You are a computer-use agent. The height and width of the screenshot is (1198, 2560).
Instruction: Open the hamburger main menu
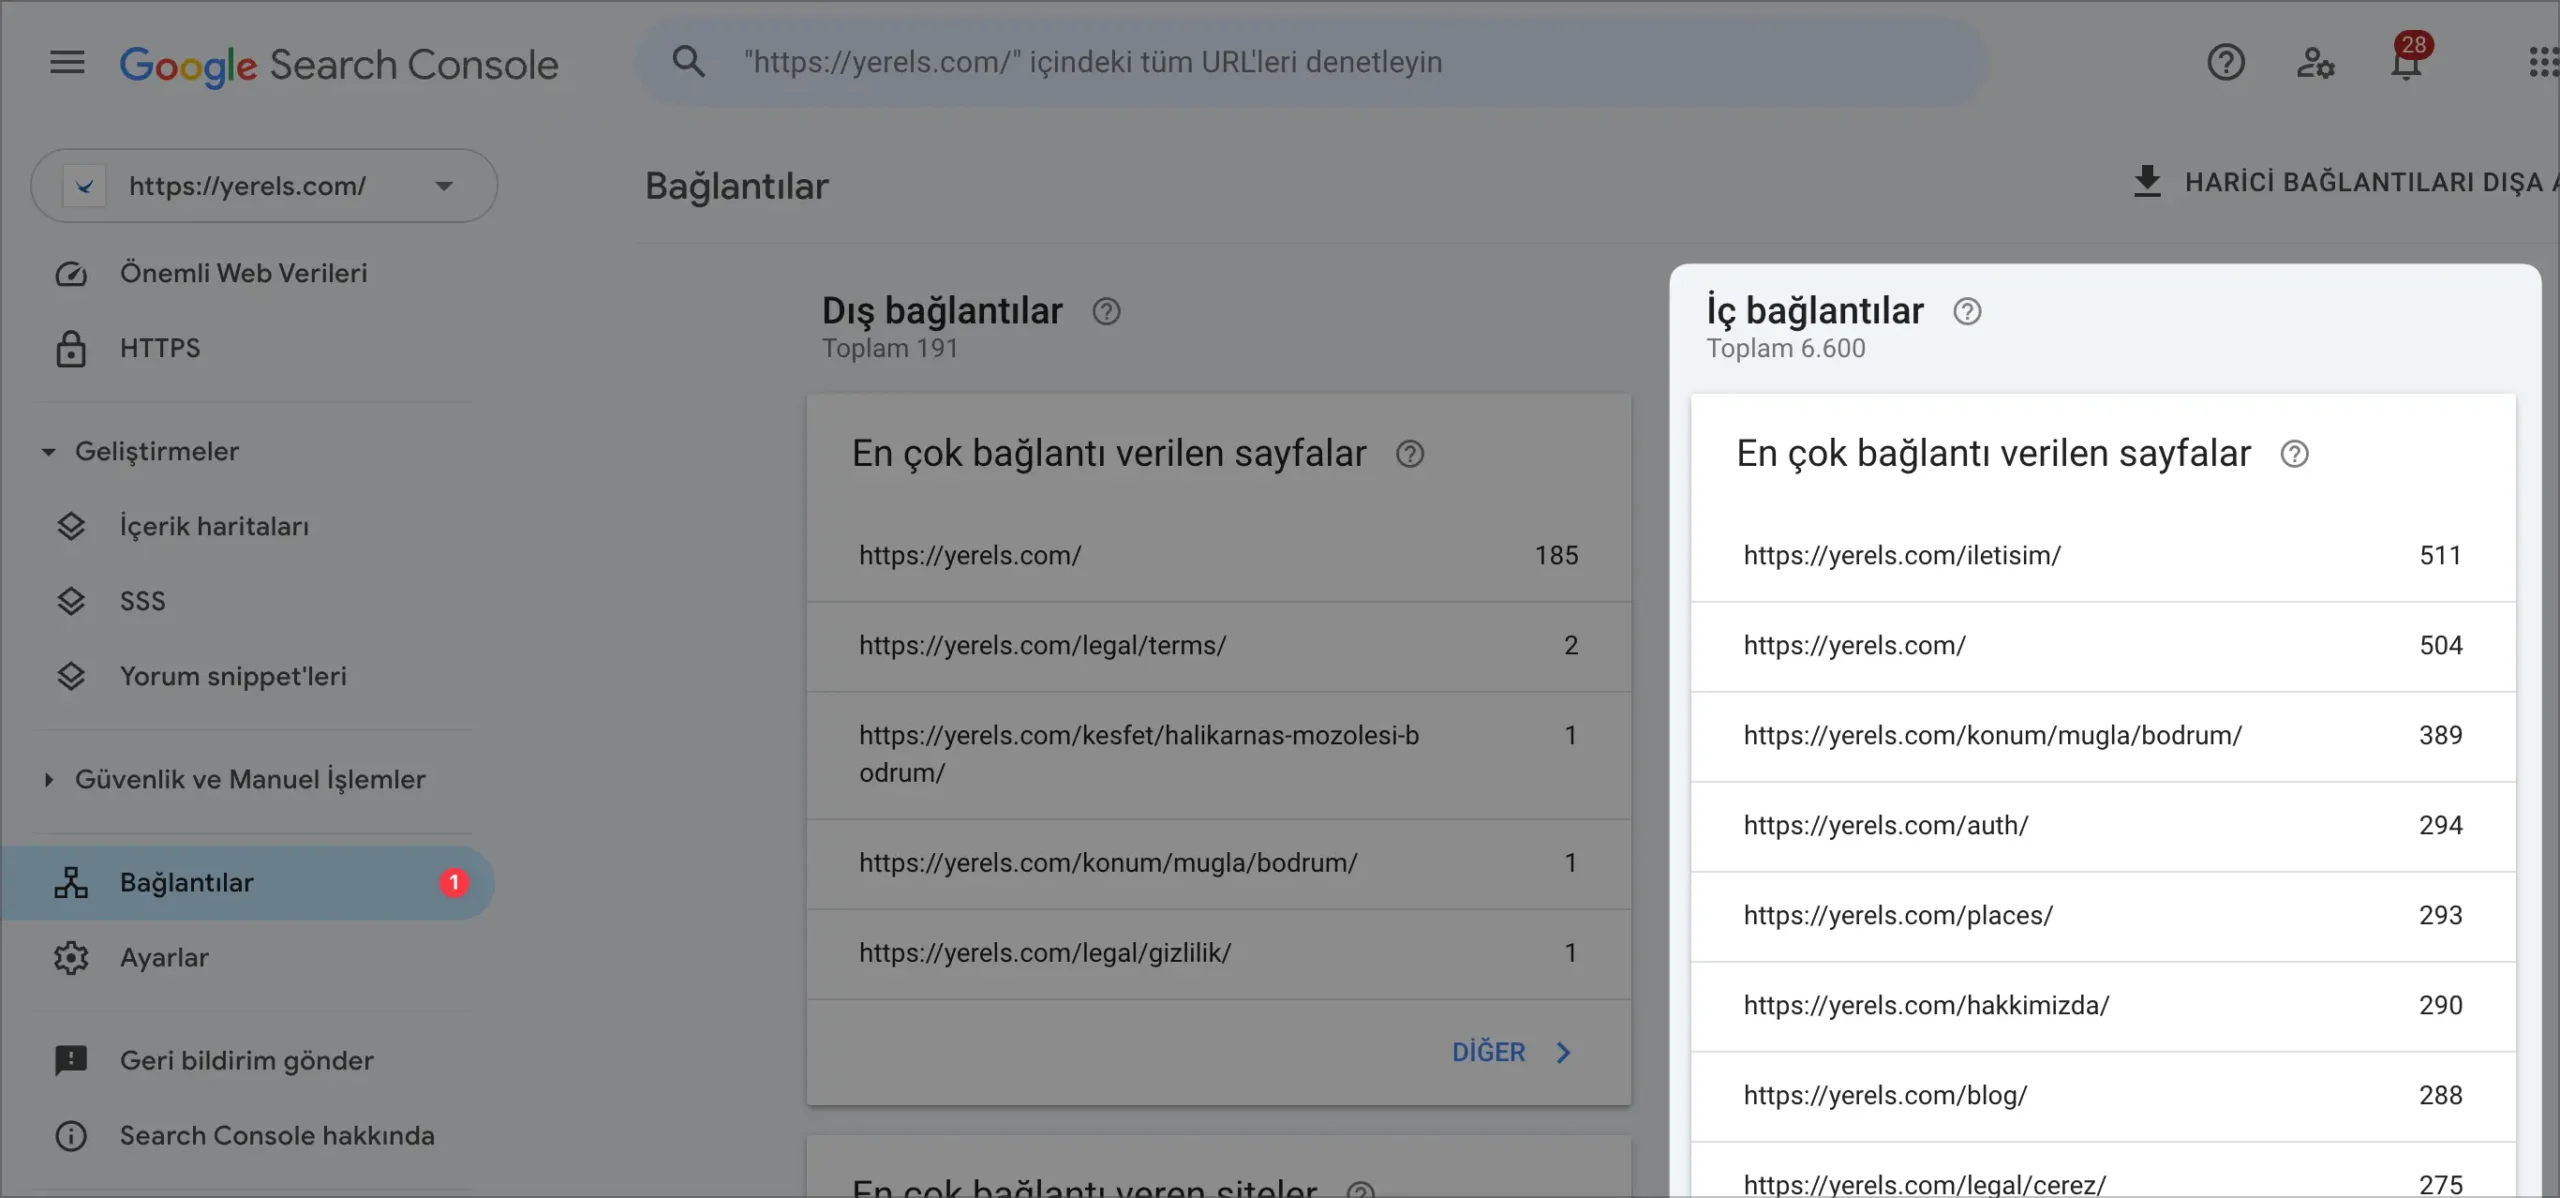coord(67,63)
